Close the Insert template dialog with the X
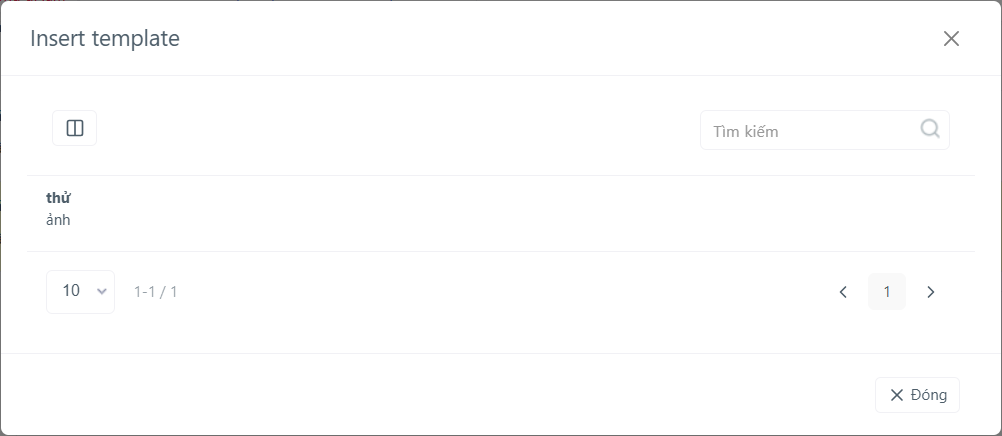This screenshot has height=436, width=1002. tap(951, 38)
